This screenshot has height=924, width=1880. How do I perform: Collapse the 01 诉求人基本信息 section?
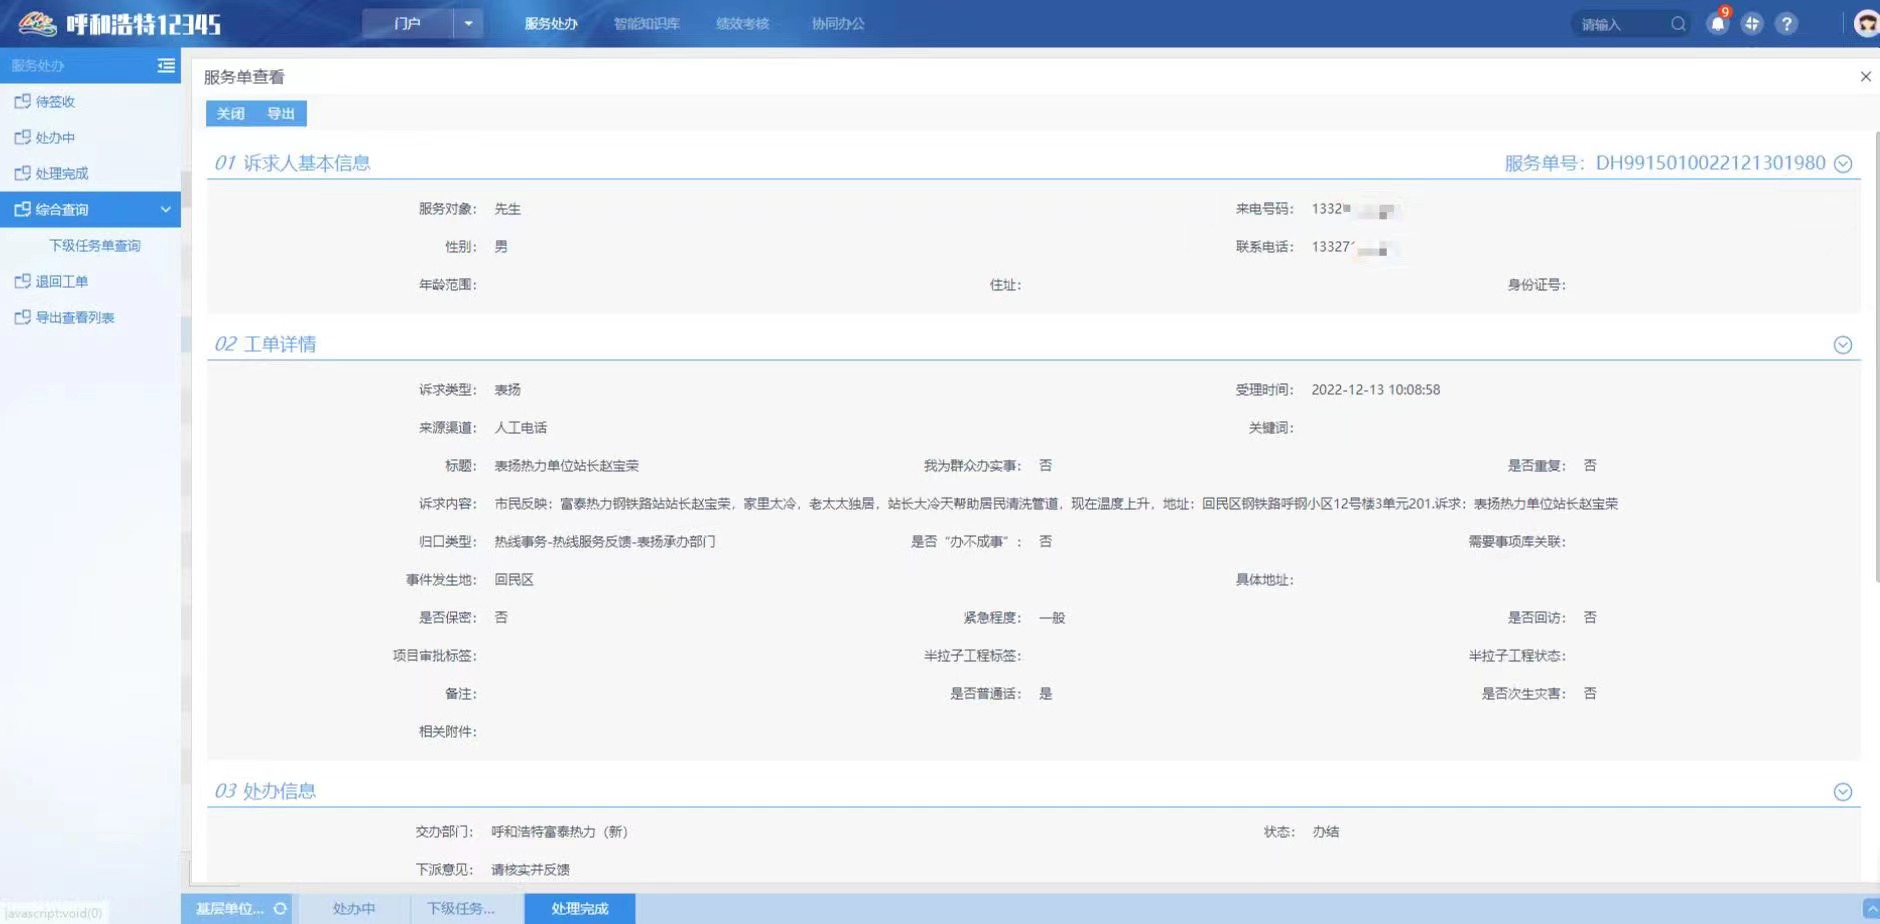pyautogui.click(x=1843, y=164)
